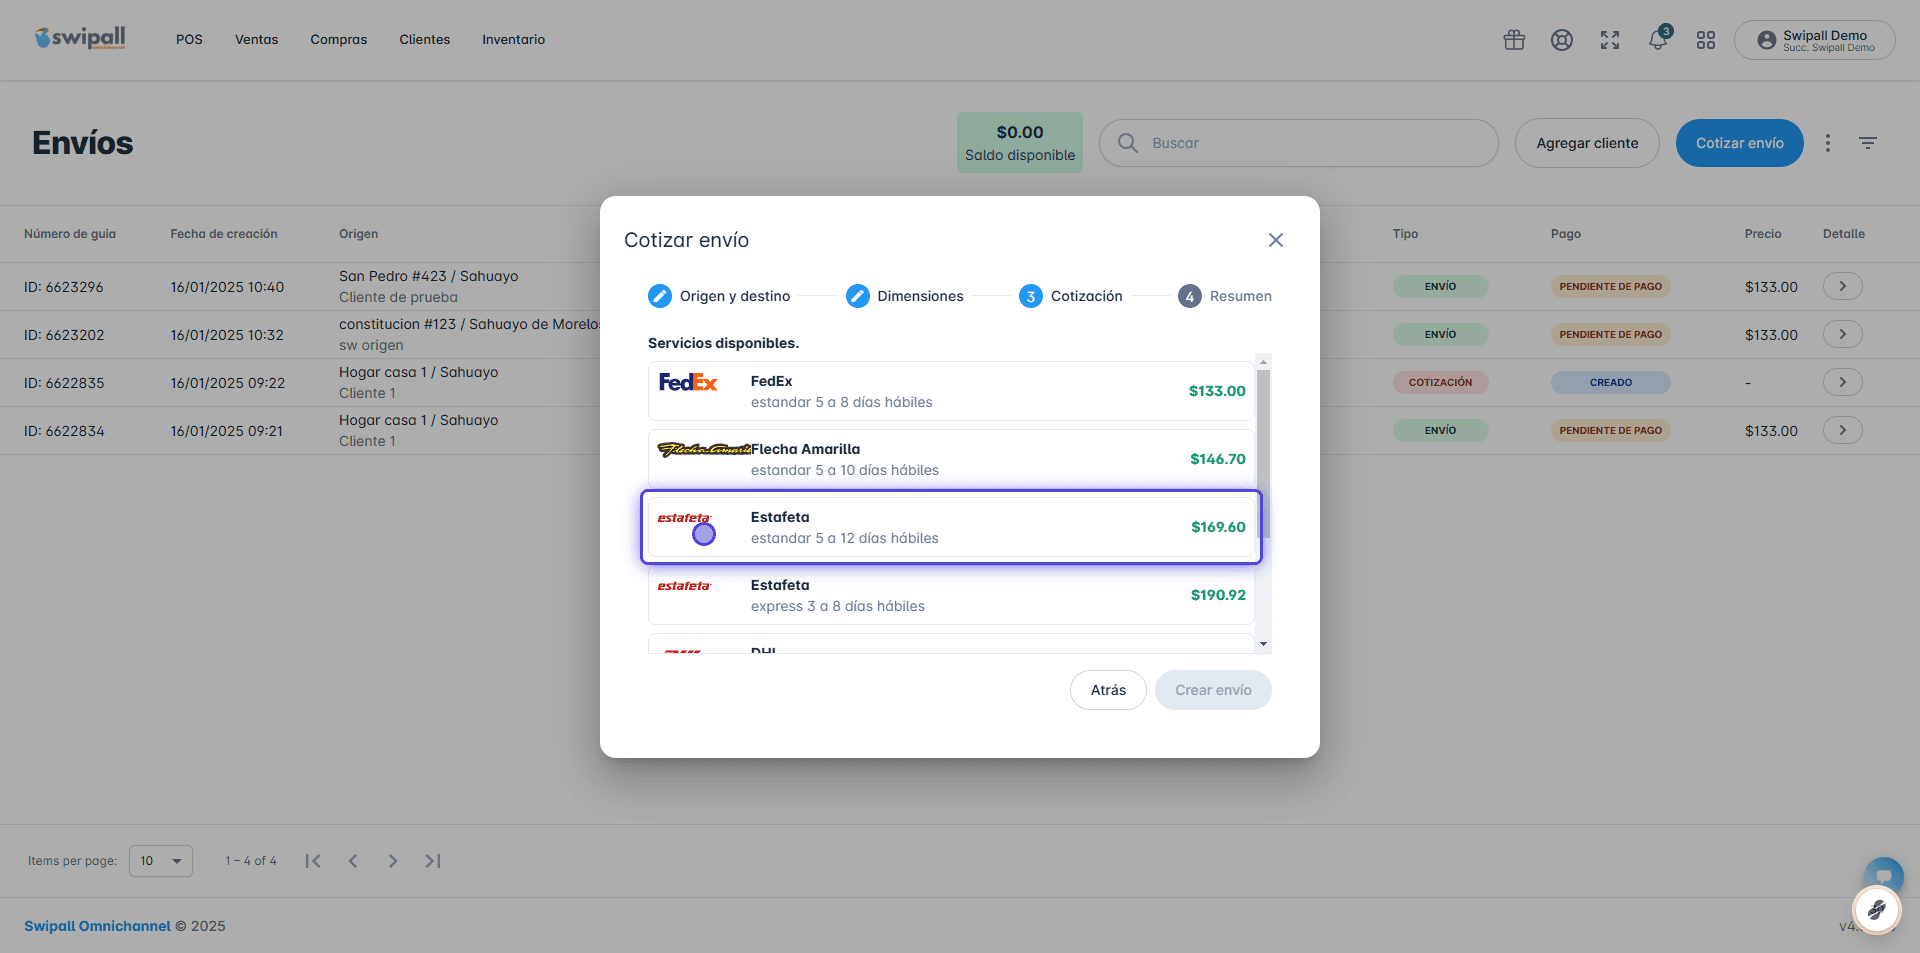Open the gift rewards icon
The height and width of the screenshot is (953, 1920).
click(1514, 40)
